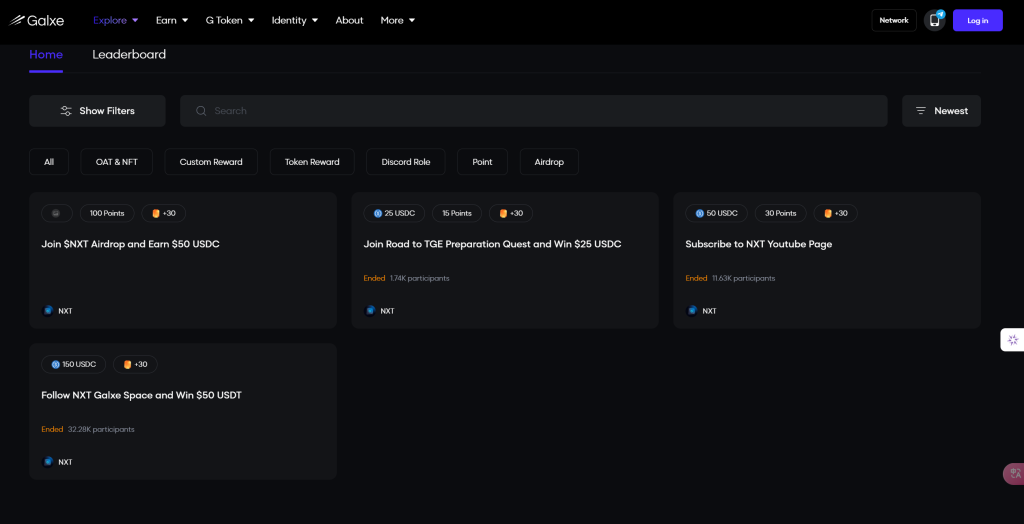Click the 100 Points badge
This screenshot has height=524, width=1024.
pos(107,213)
